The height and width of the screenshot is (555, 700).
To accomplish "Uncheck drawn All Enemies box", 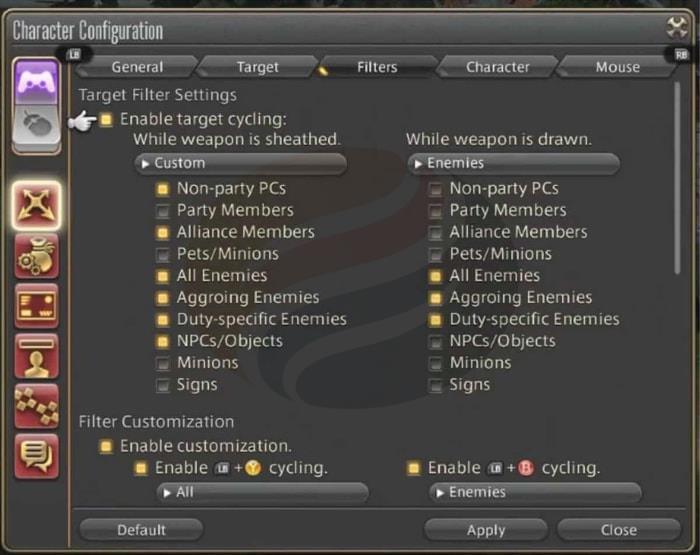I will coord(435,276).
